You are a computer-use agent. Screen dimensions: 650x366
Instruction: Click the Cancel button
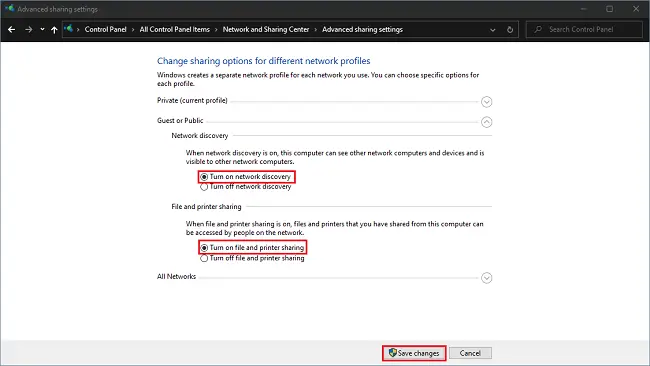tap(470, 353)
